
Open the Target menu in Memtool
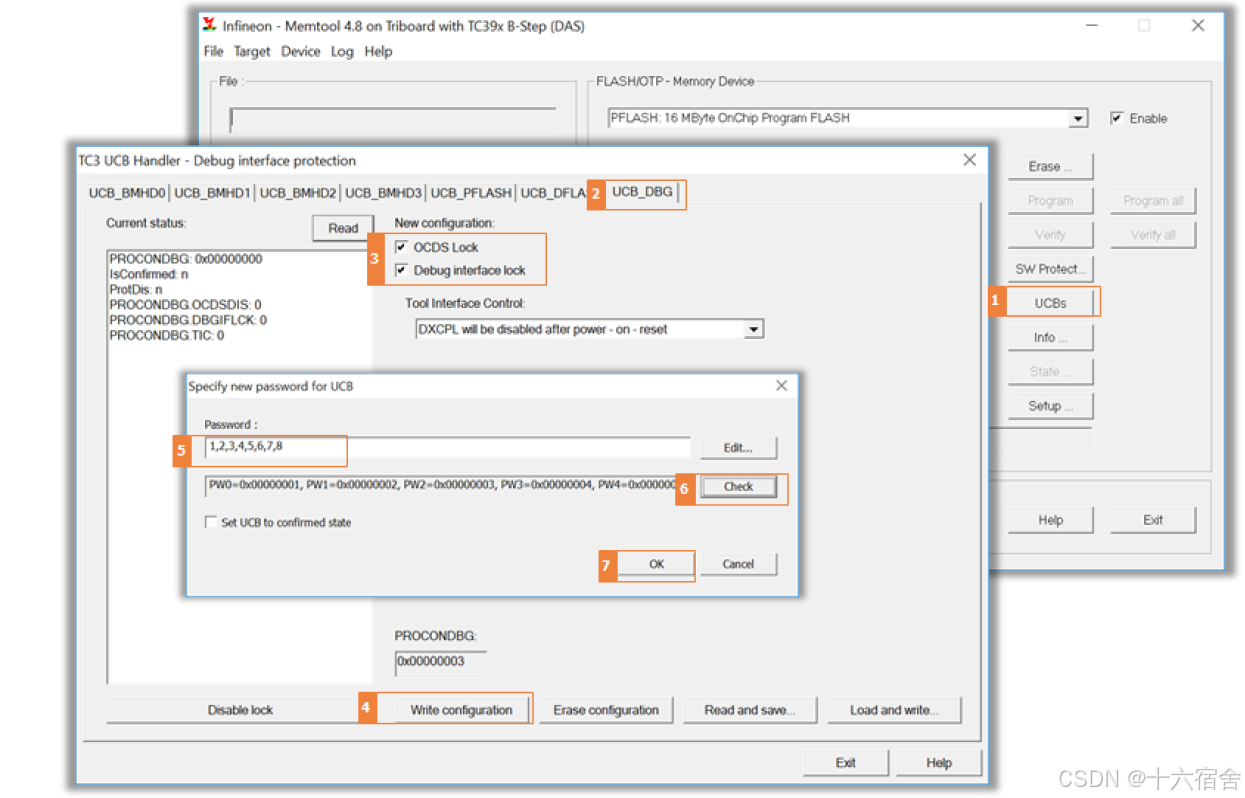[x=252, y=51]
